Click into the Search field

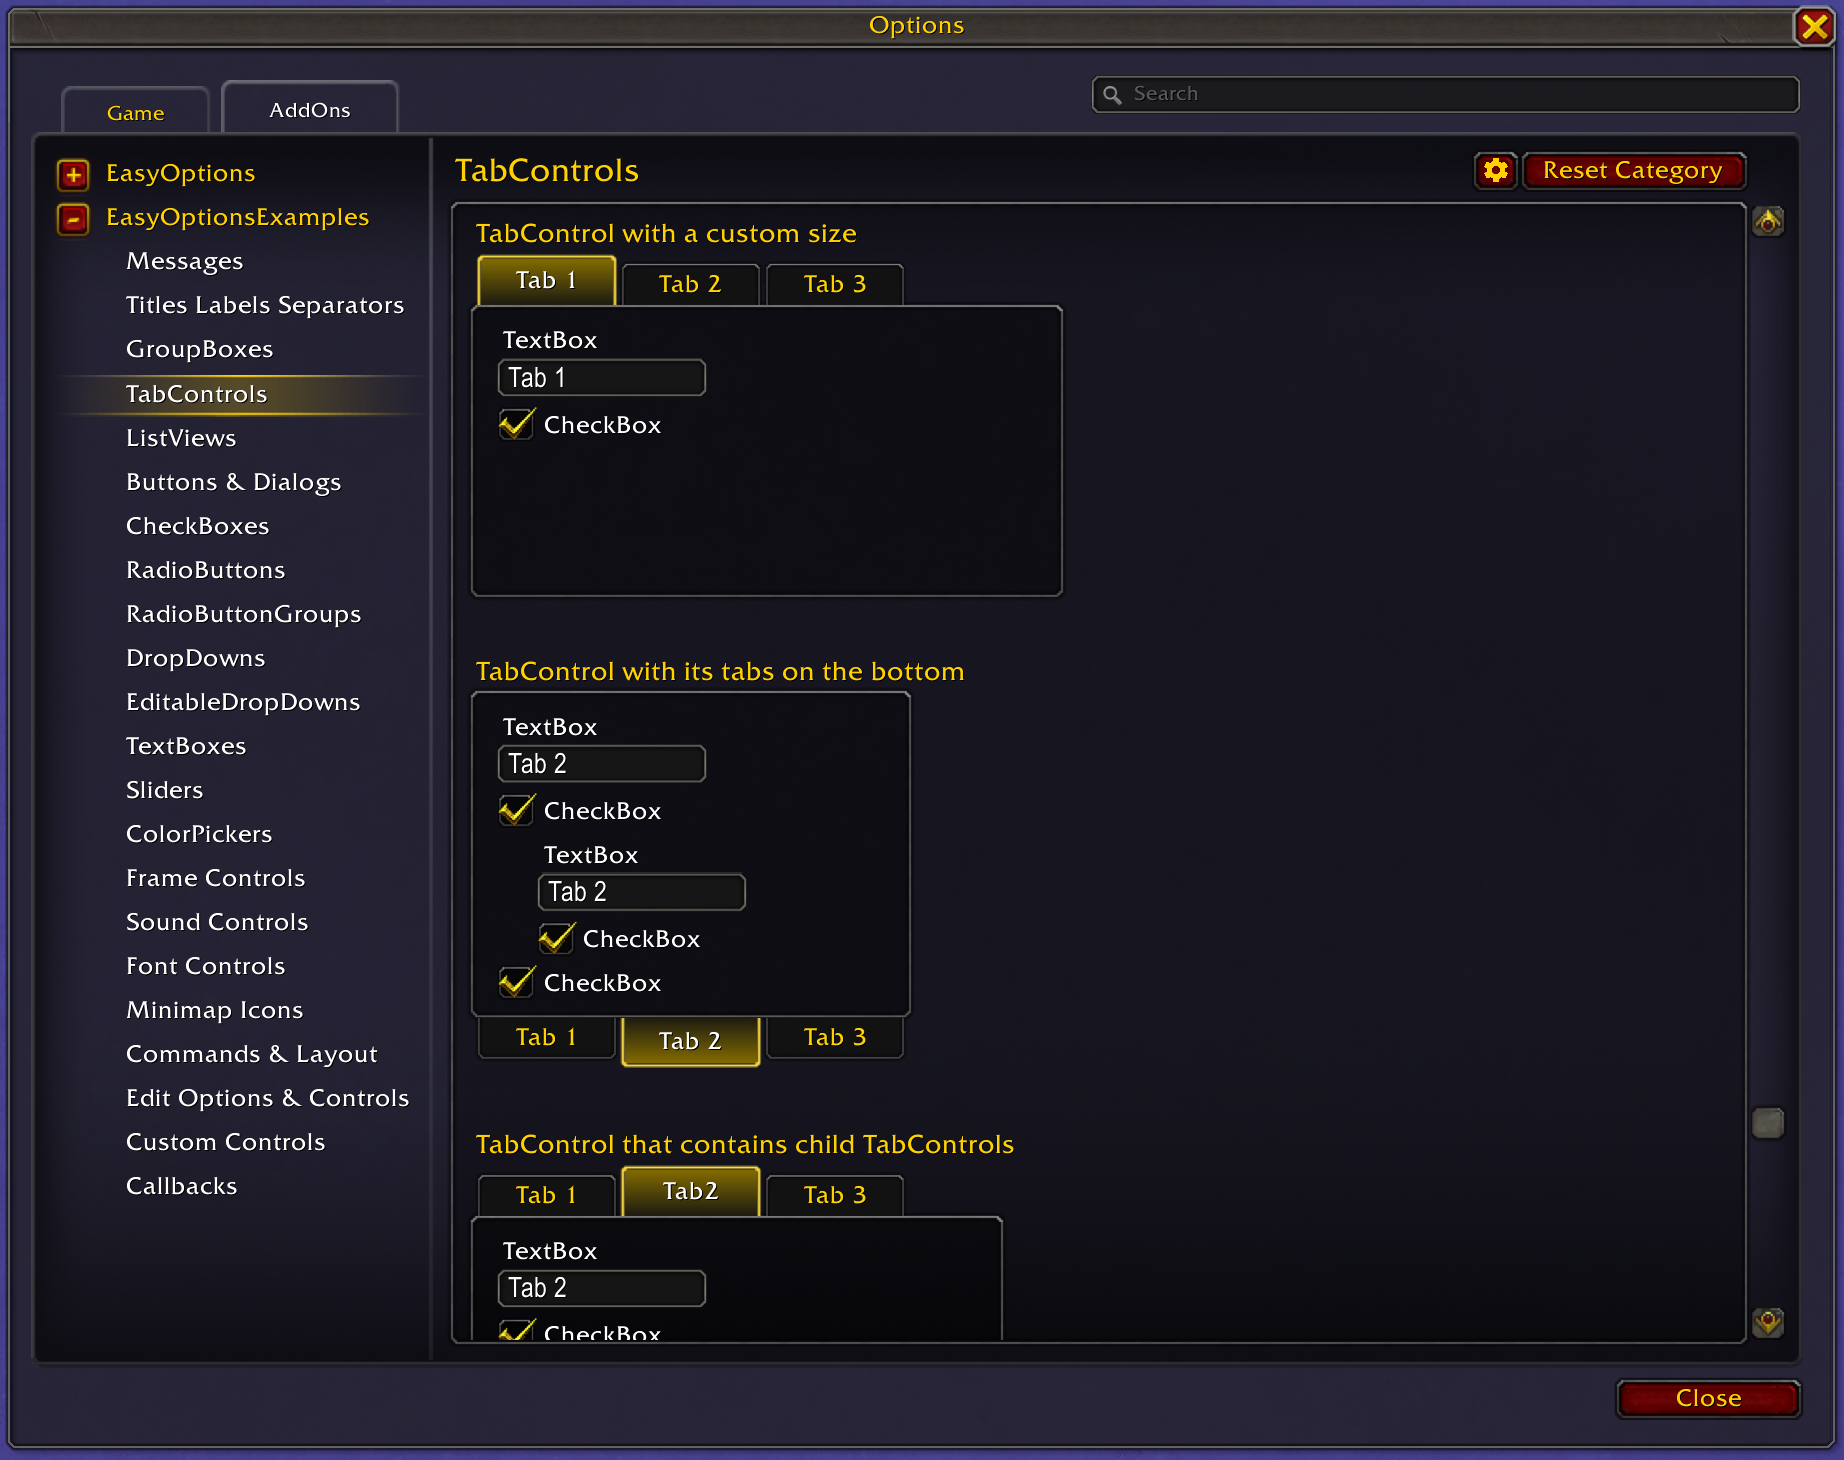tap(1446, 94)
